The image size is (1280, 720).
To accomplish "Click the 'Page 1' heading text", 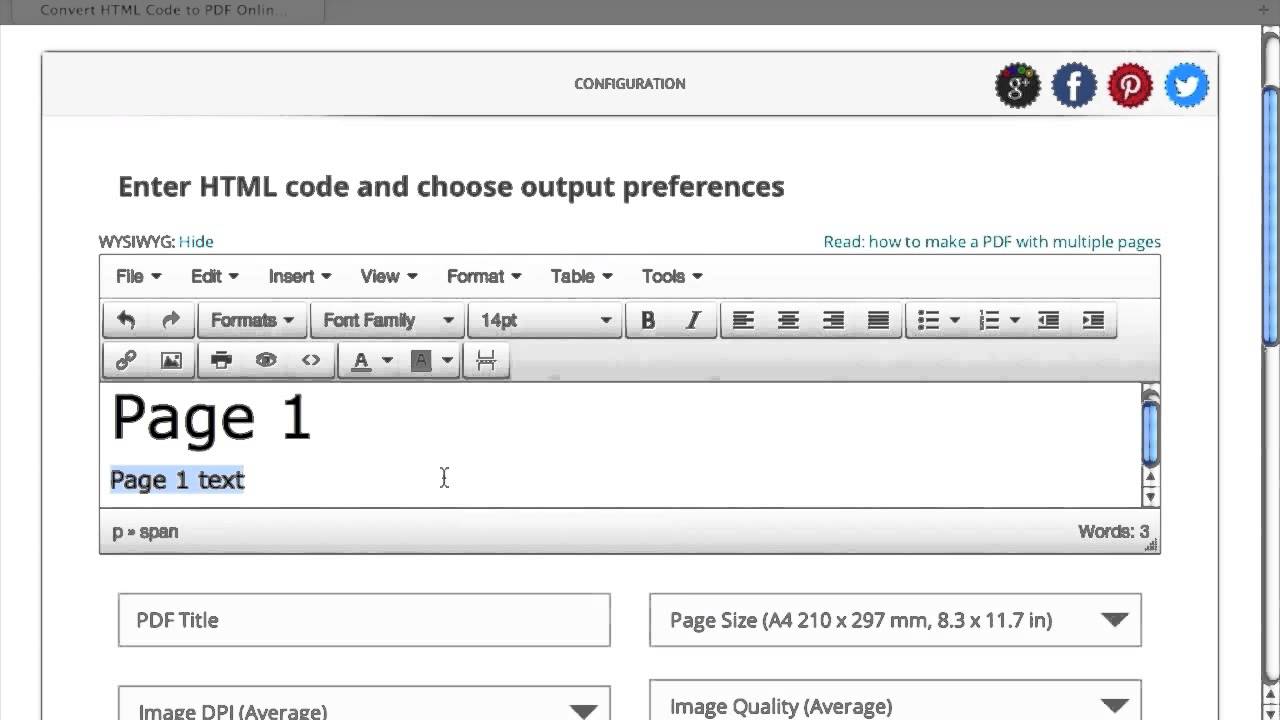I will point(212,418).
